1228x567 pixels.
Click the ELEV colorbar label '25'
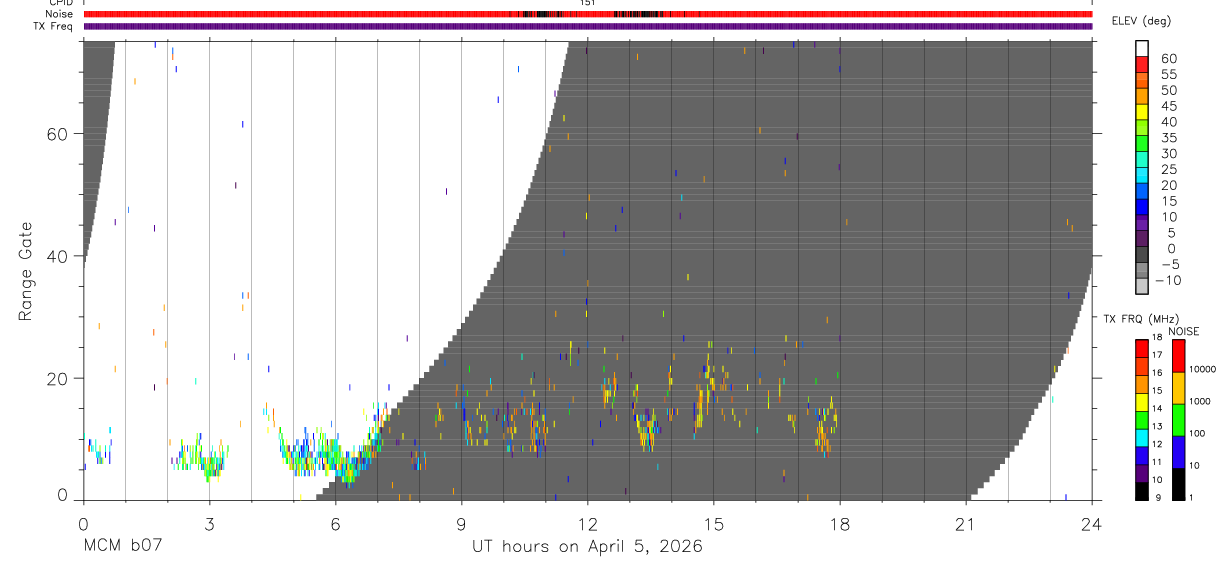click(x=1167, y=170)
